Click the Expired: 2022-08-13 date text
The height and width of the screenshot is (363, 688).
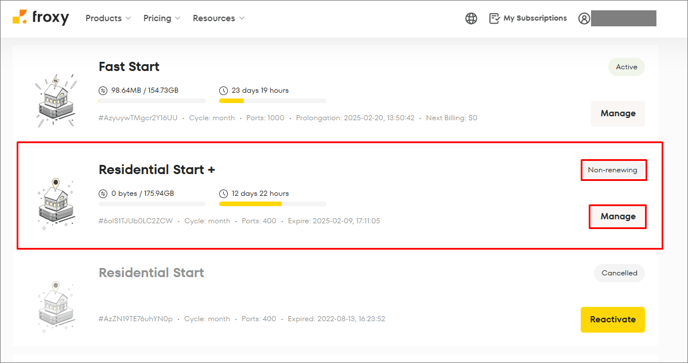336,319
